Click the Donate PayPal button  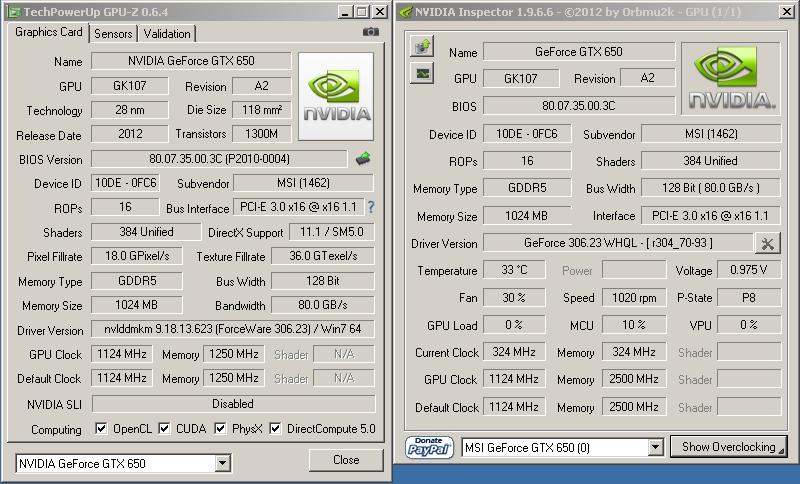click(x=430, y=446)
